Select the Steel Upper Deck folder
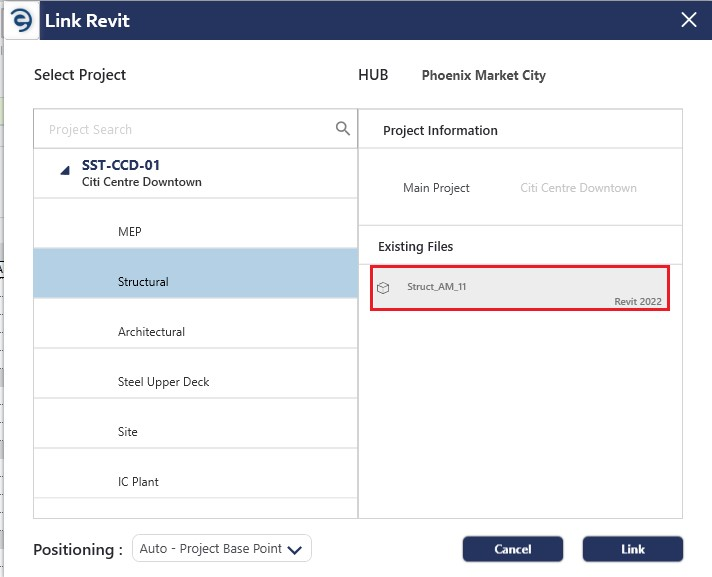This screenshot has height=577, width=712. click(163, 382)
